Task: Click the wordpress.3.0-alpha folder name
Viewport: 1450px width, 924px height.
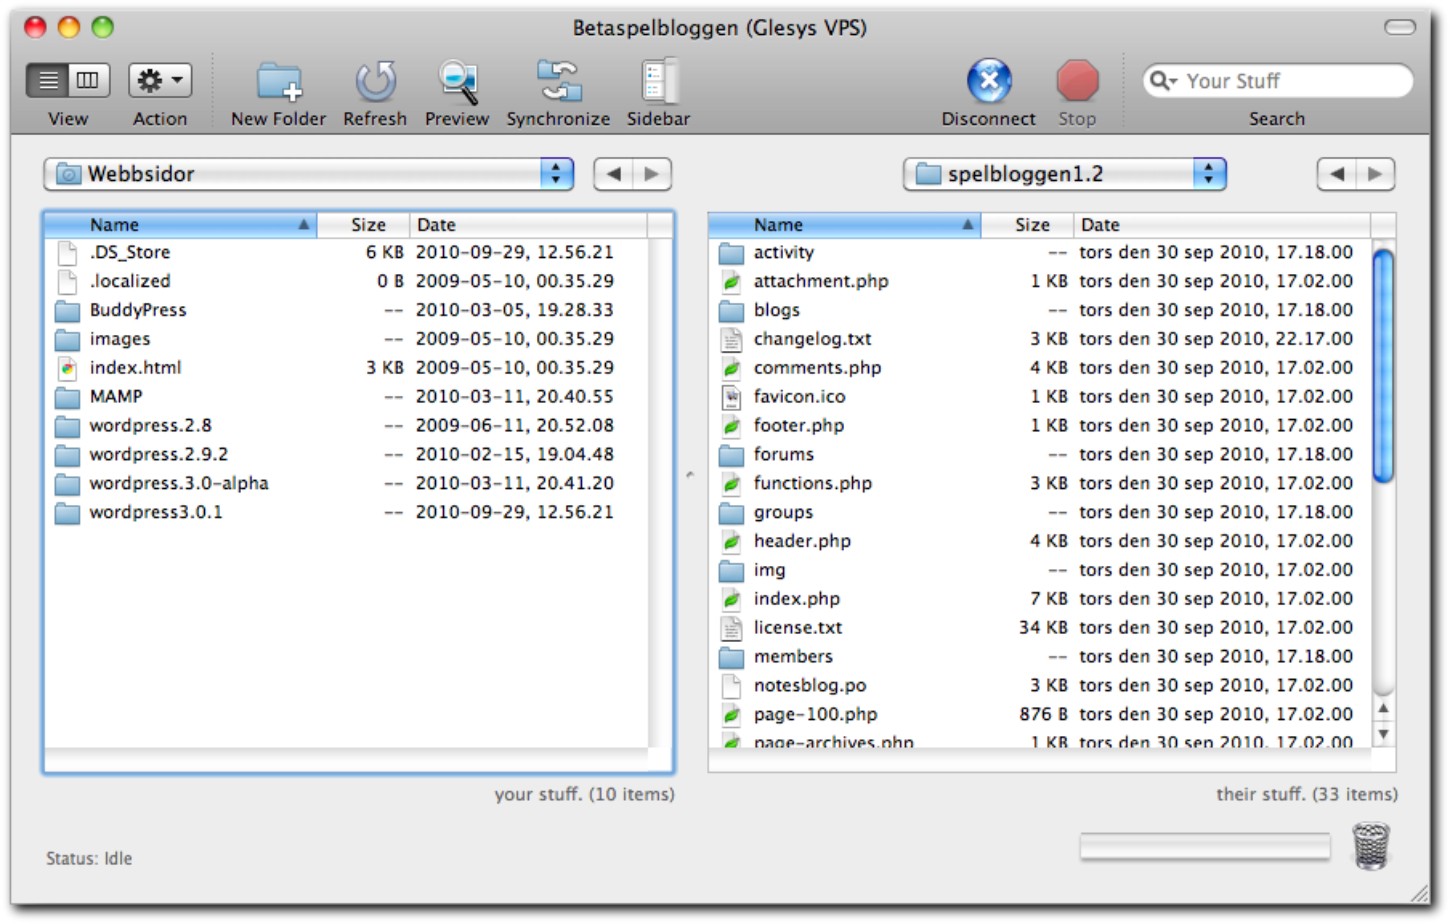Action: tap(179, 483)
